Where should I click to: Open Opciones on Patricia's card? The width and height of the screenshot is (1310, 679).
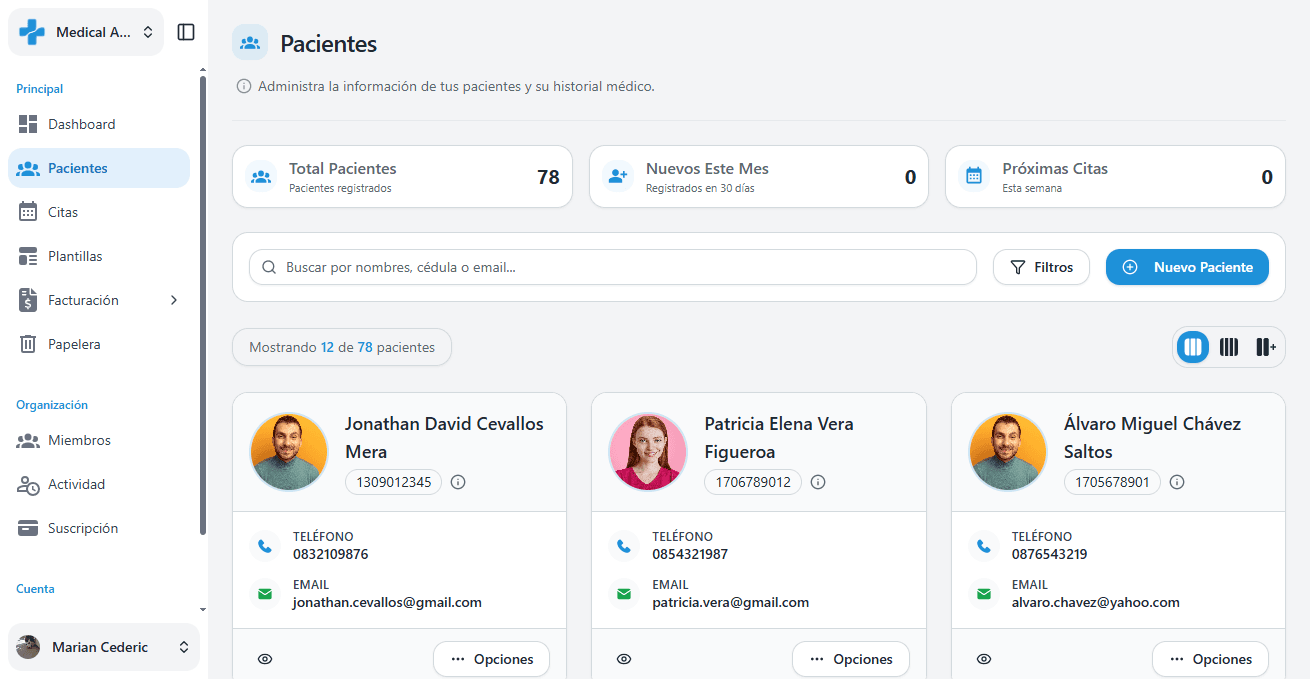point(851,659)
